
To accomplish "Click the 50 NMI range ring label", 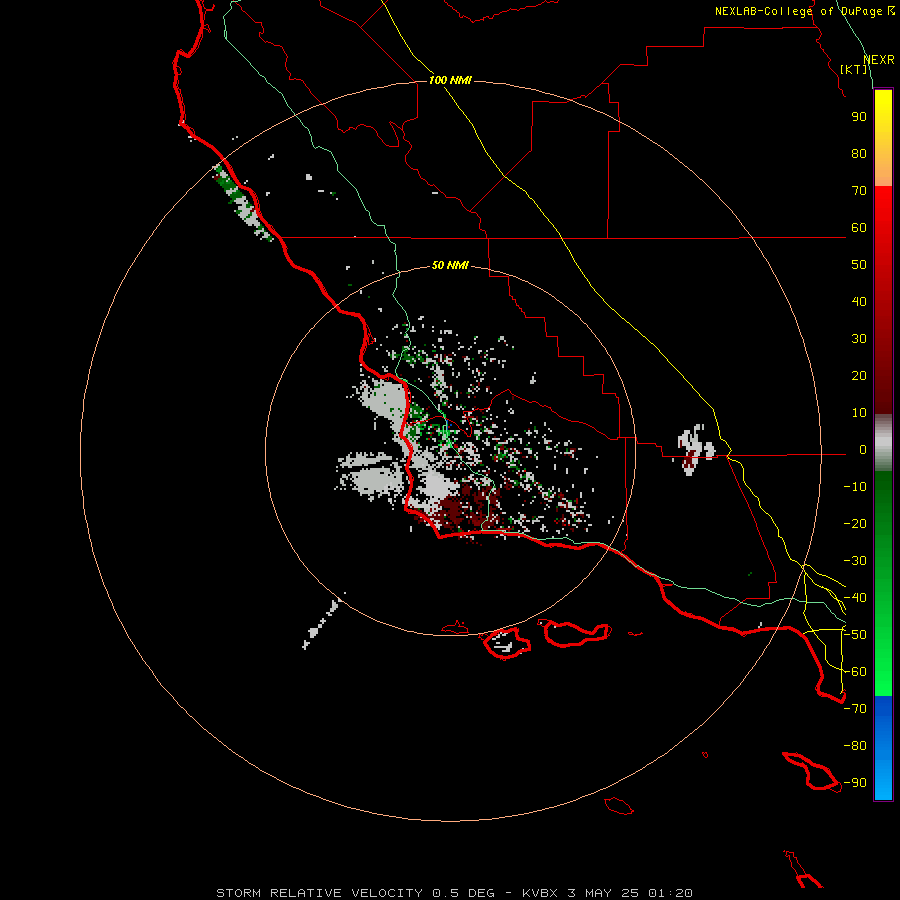I will [450, 265].
